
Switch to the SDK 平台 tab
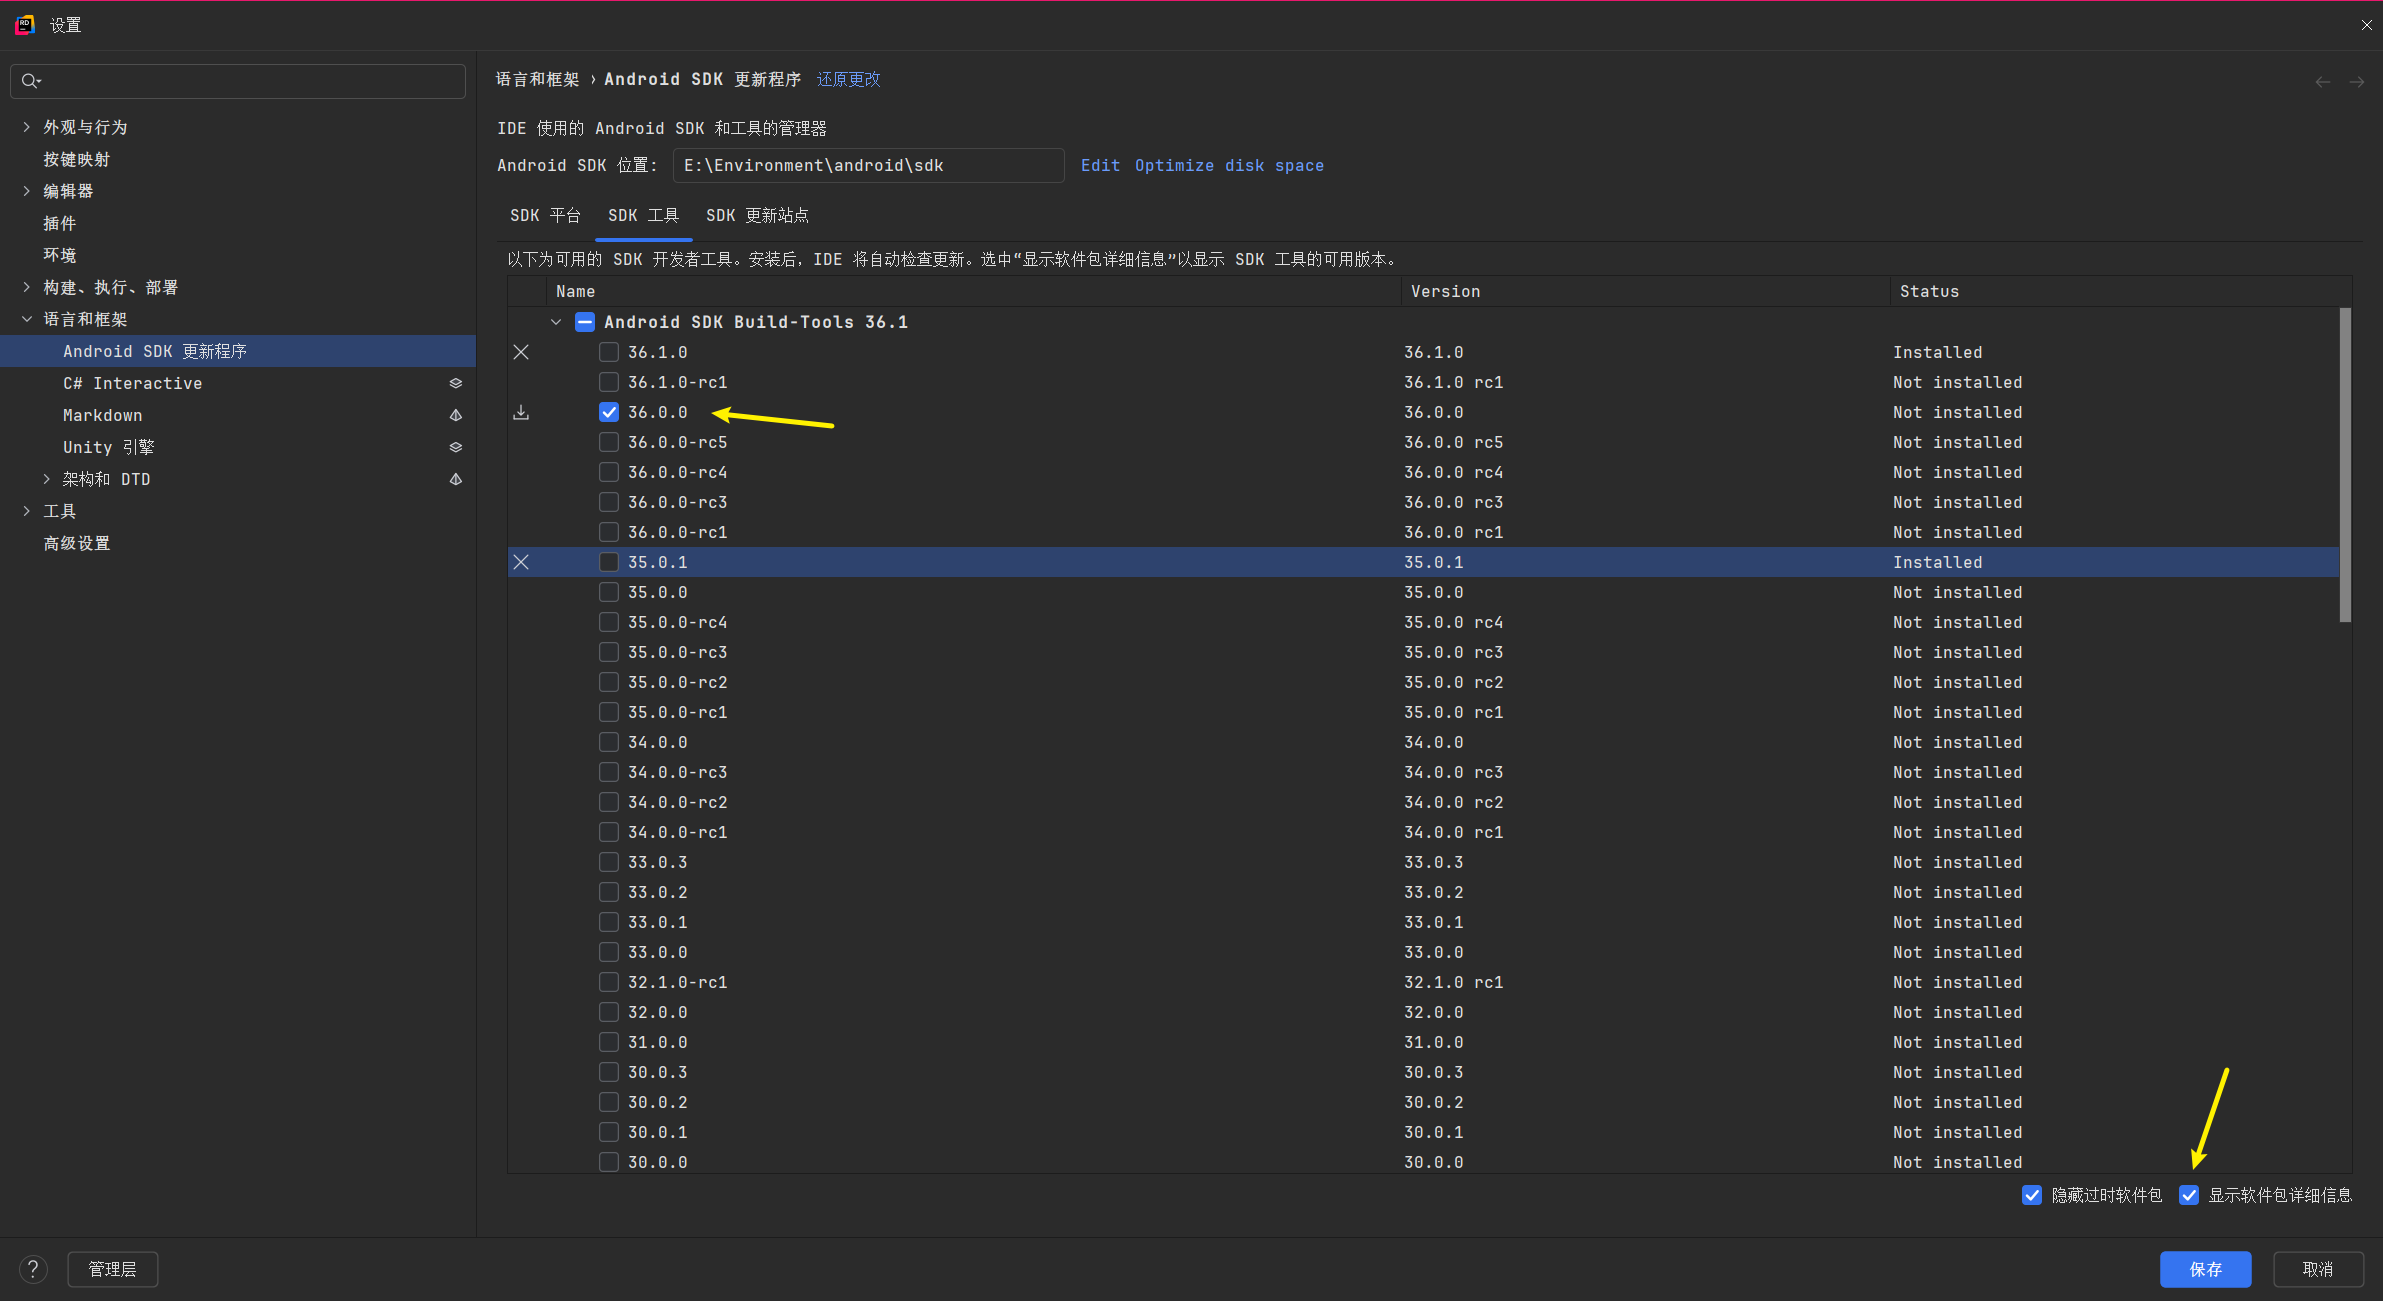(545, 215)
